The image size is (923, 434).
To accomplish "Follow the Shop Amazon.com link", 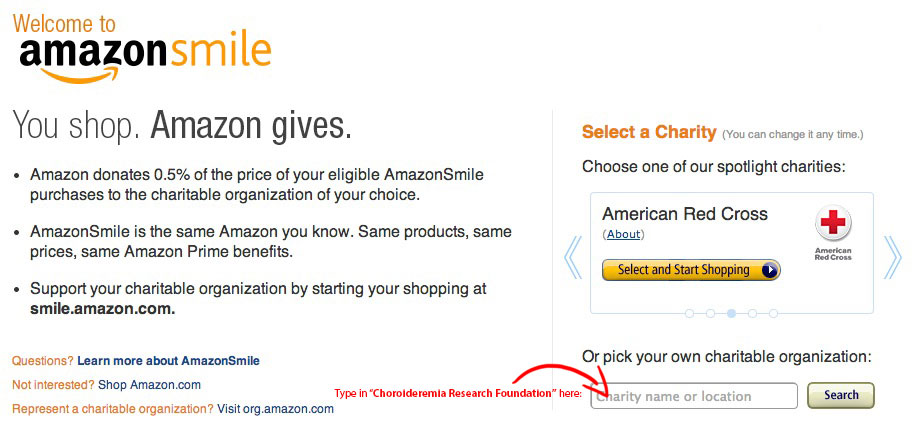I will (150, 385).
